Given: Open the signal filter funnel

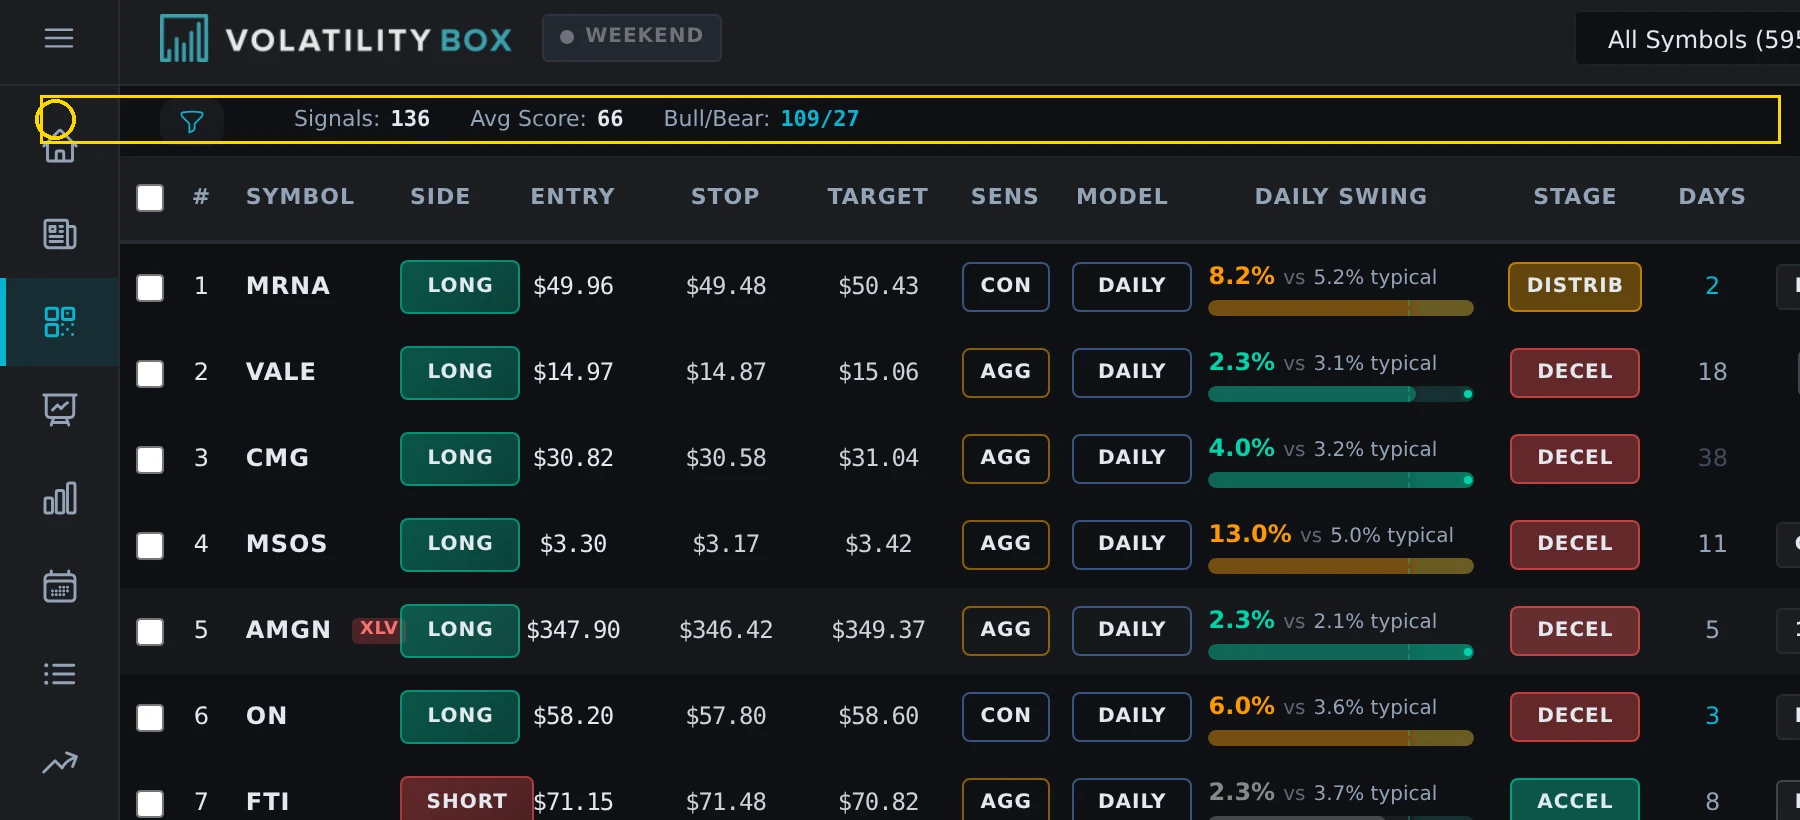Looking at the screenshot, I should [192, 121].
